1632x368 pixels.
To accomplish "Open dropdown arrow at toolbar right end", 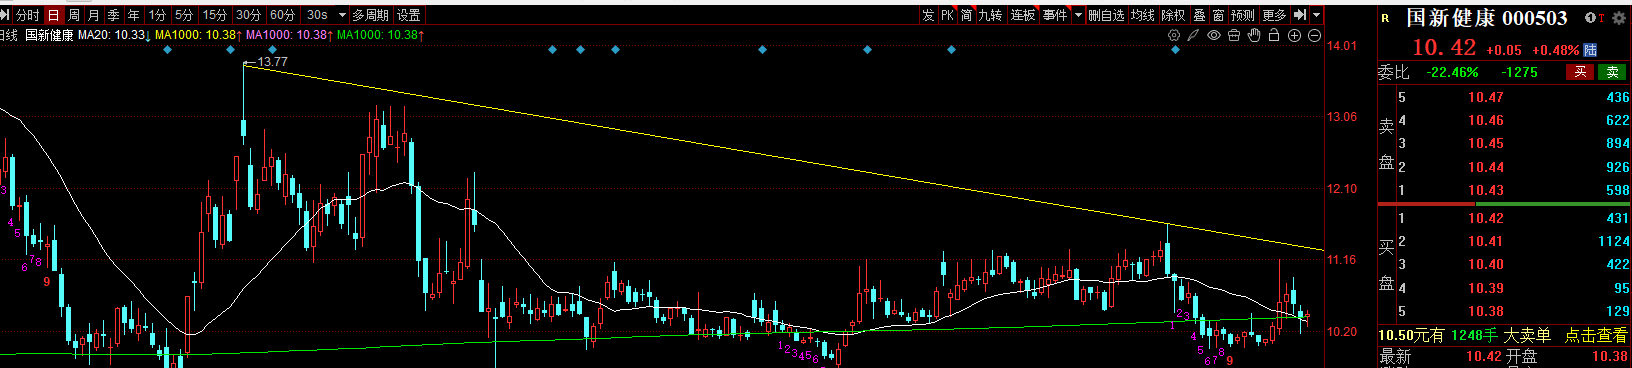I will click(x=1316, y=15).
